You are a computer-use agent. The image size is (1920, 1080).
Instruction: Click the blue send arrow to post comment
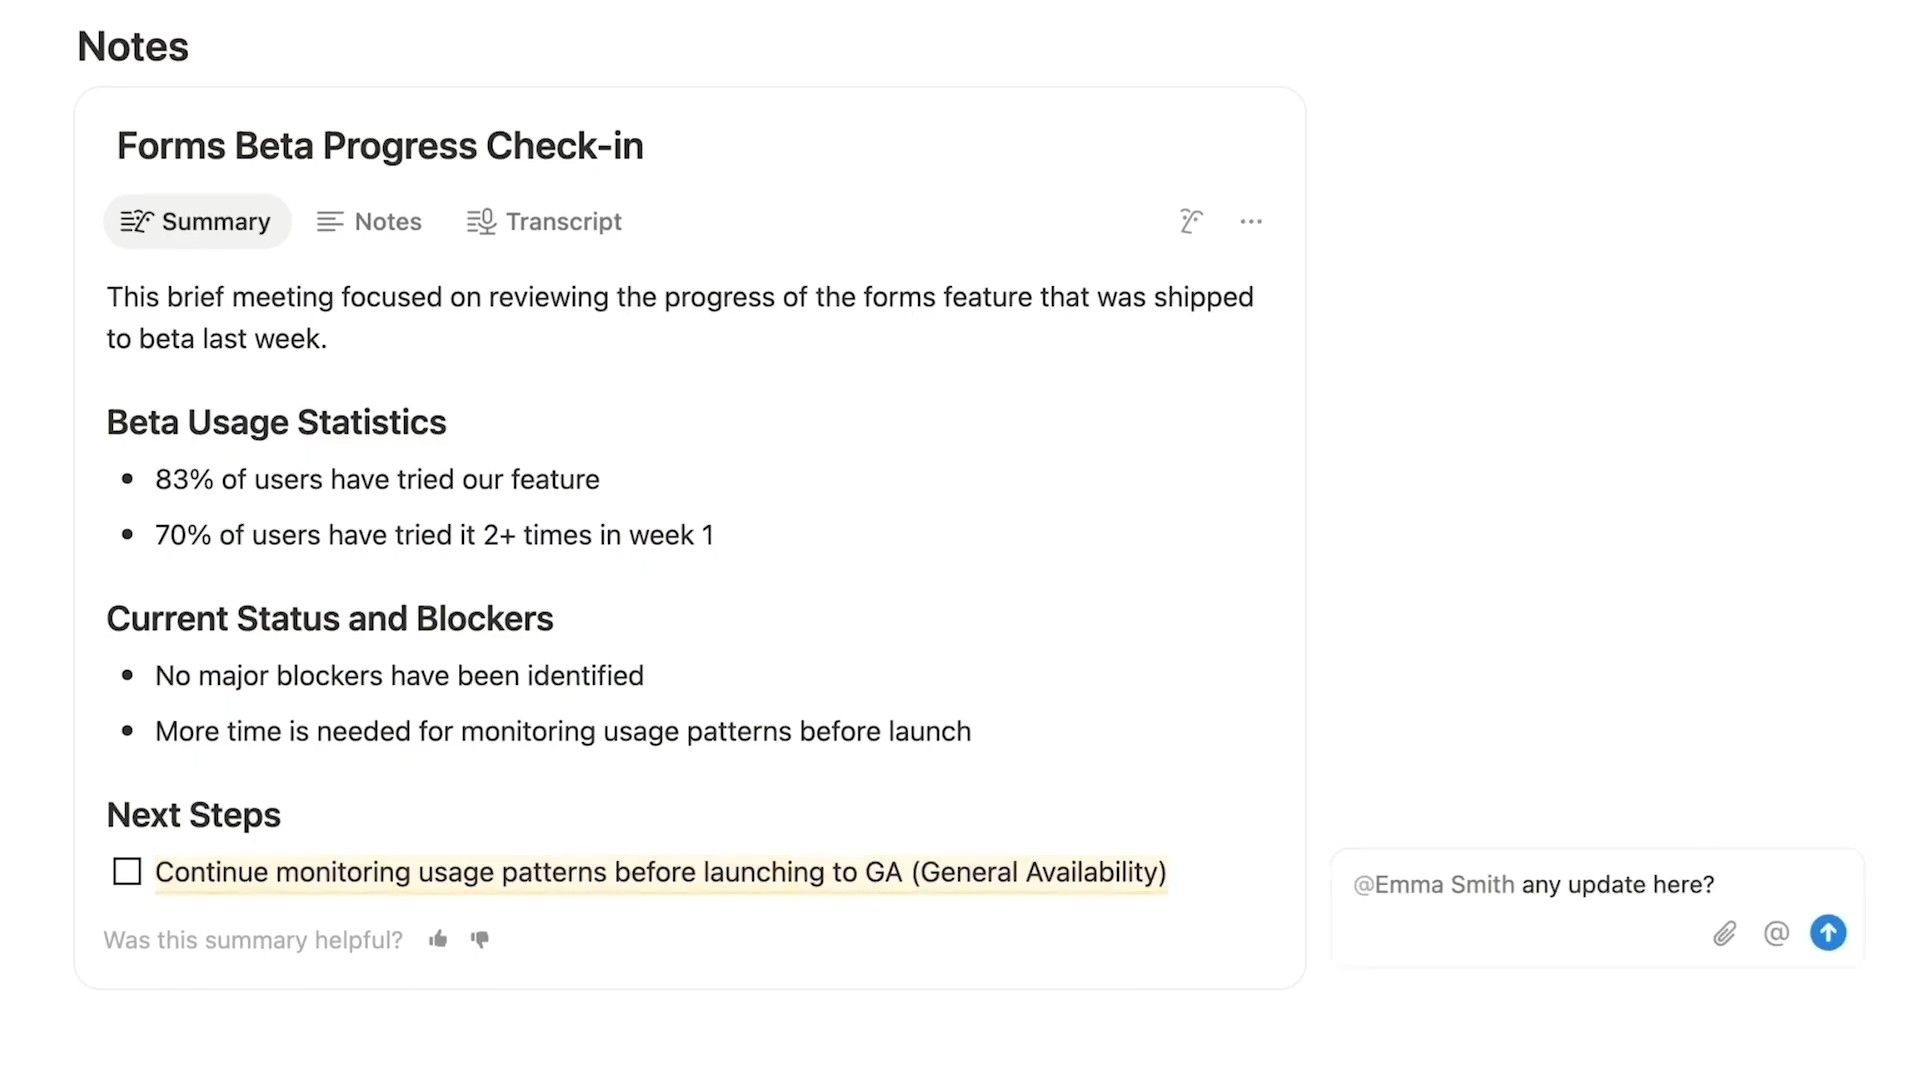pos(1828,932)
